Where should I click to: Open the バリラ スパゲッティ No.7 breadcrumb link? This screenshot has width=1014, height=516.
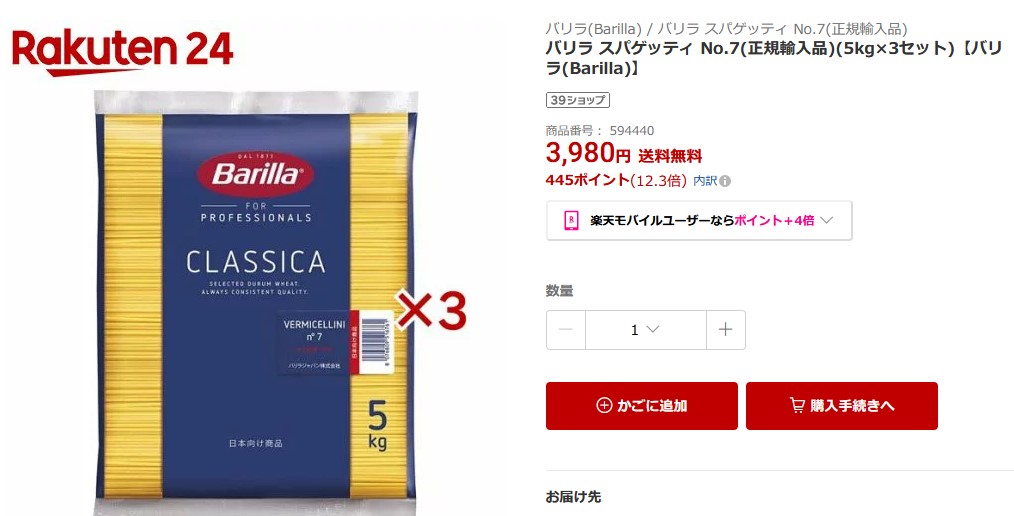click(x=782, y=28)
